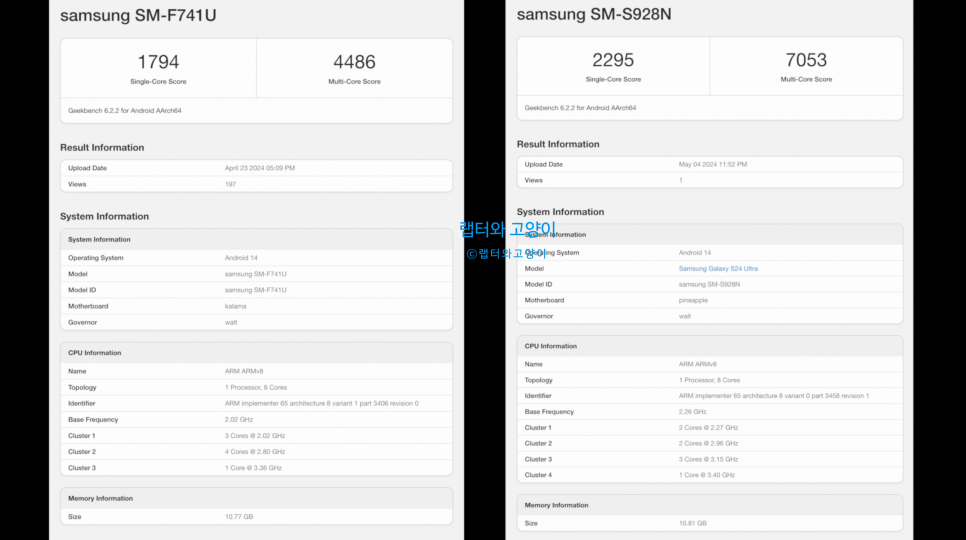The height and width of the screenshot is (540, 966).
Task: Select the samsung SM-S928N page title
Action: tap(594, 14)
